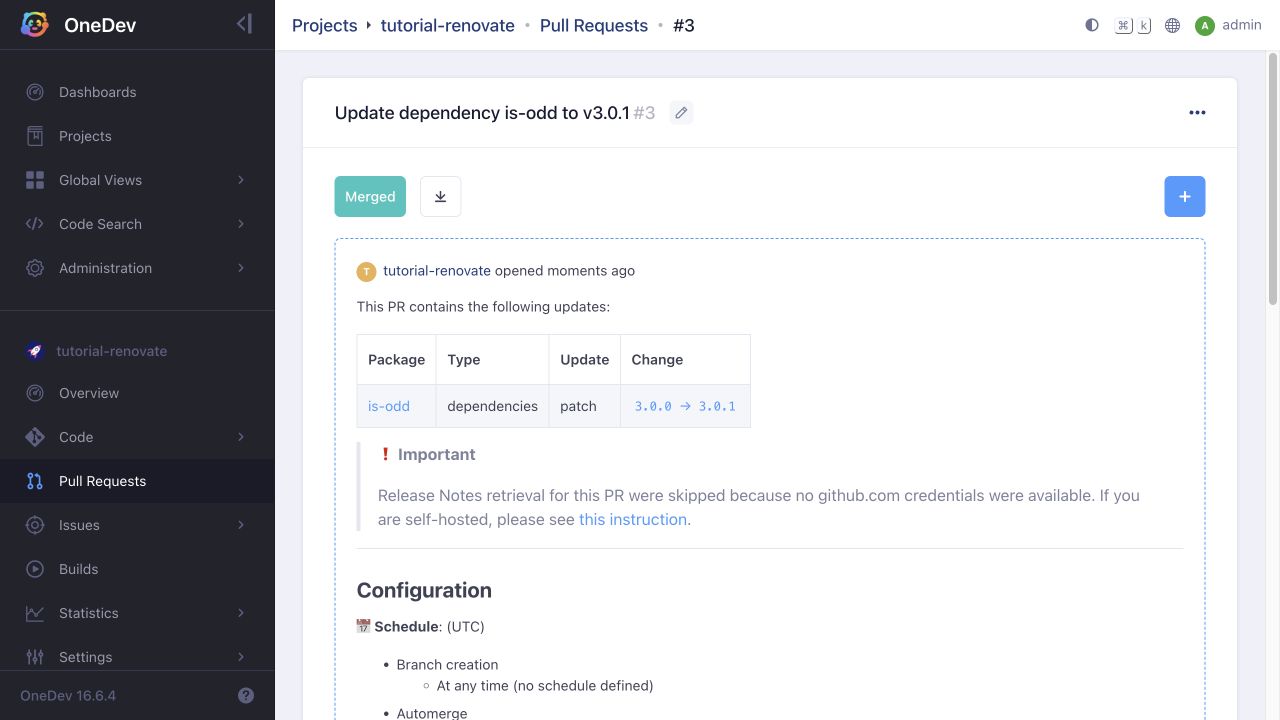Click the 'dependencies' table cell

[x=492, y=406]
